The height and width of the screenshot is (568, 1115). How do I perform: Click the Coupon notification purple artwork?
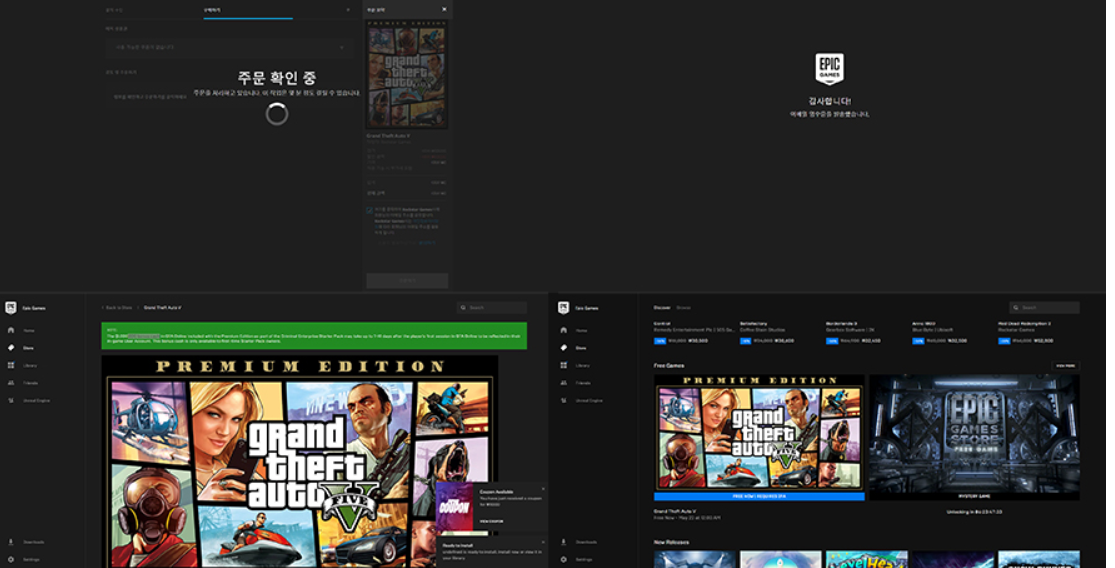pyautogui.click(x=454, y=506)
